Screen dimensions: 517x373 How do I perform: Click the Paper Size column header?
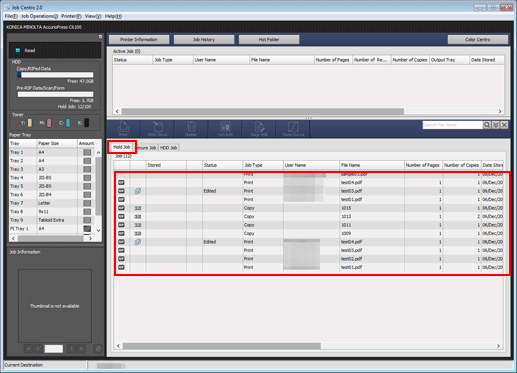click(57, 143)
